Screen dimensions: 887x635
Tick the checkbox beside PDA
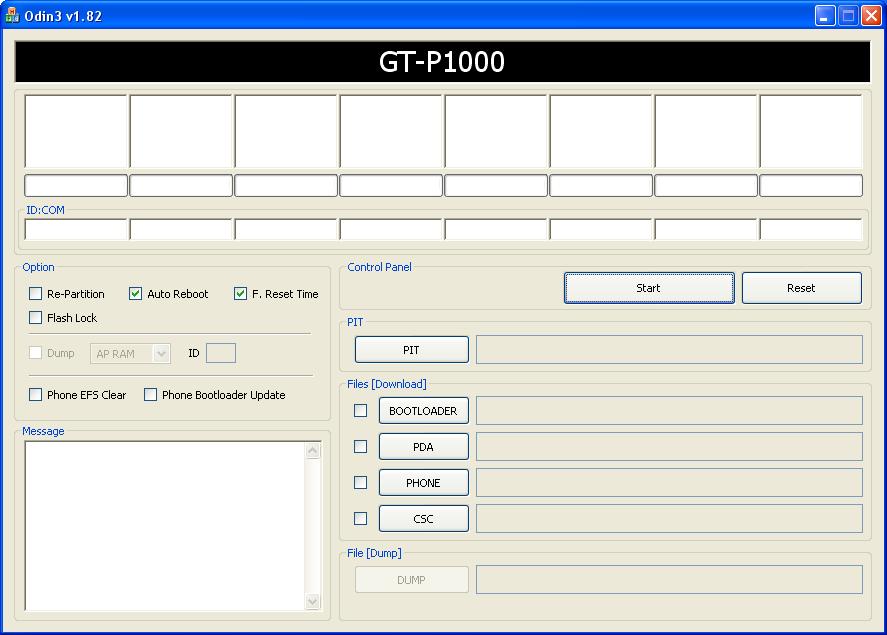(360, 447)
